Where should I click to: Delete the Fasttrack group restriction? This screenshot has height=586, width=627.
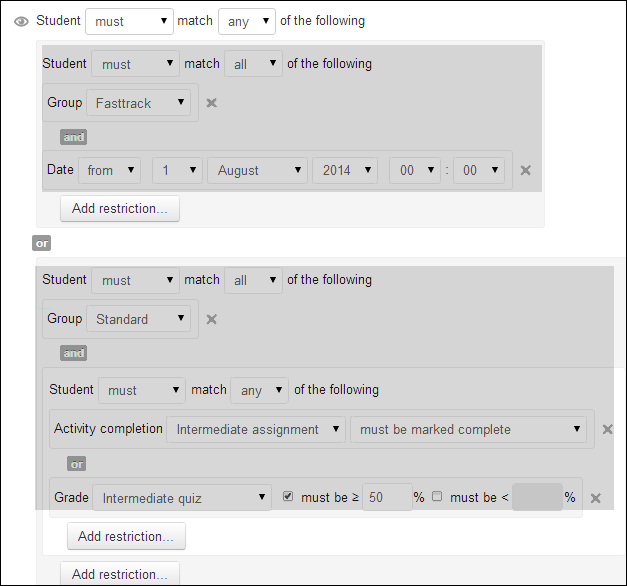(212, 102)
